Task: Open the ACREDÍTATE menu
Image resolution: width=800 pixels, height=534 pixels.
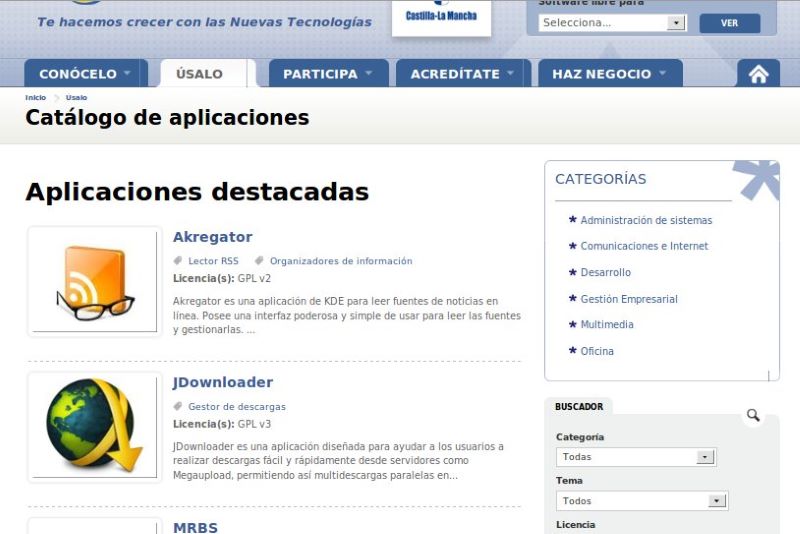Action: pos(463,73)
